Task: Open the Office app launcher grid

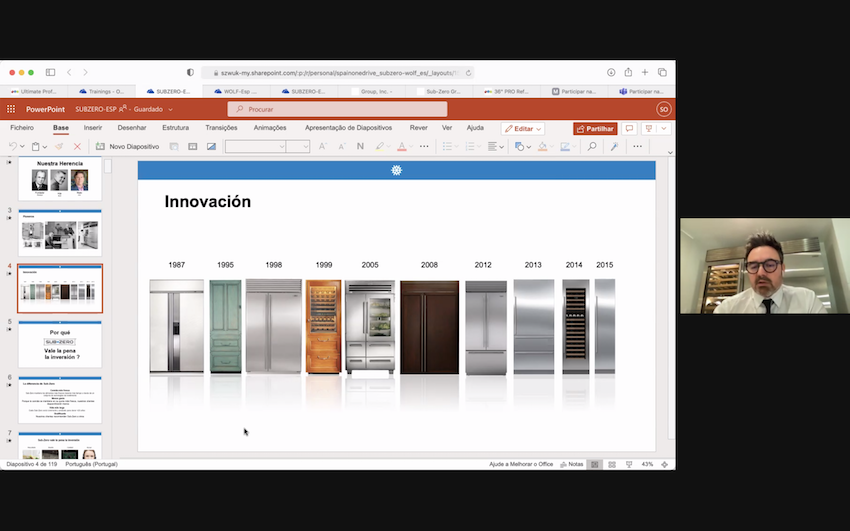Action: [11, 109]
